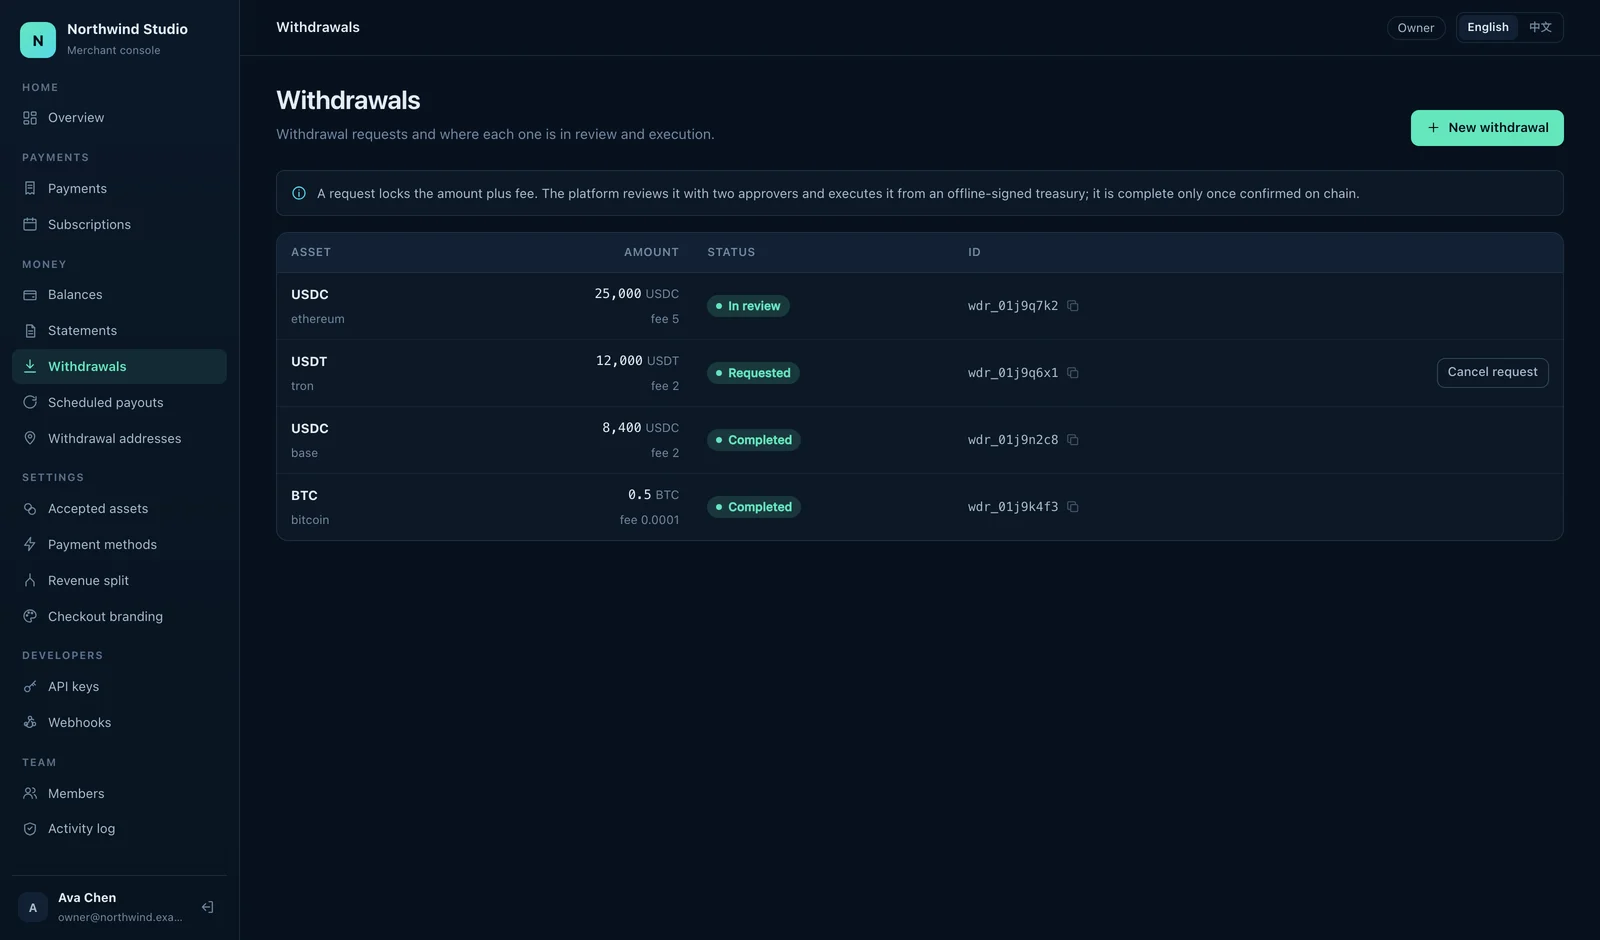The width and height of the screenshot is (1600, 940).
Task: Click the Overview grid icon
Action: tap(30, 118)
